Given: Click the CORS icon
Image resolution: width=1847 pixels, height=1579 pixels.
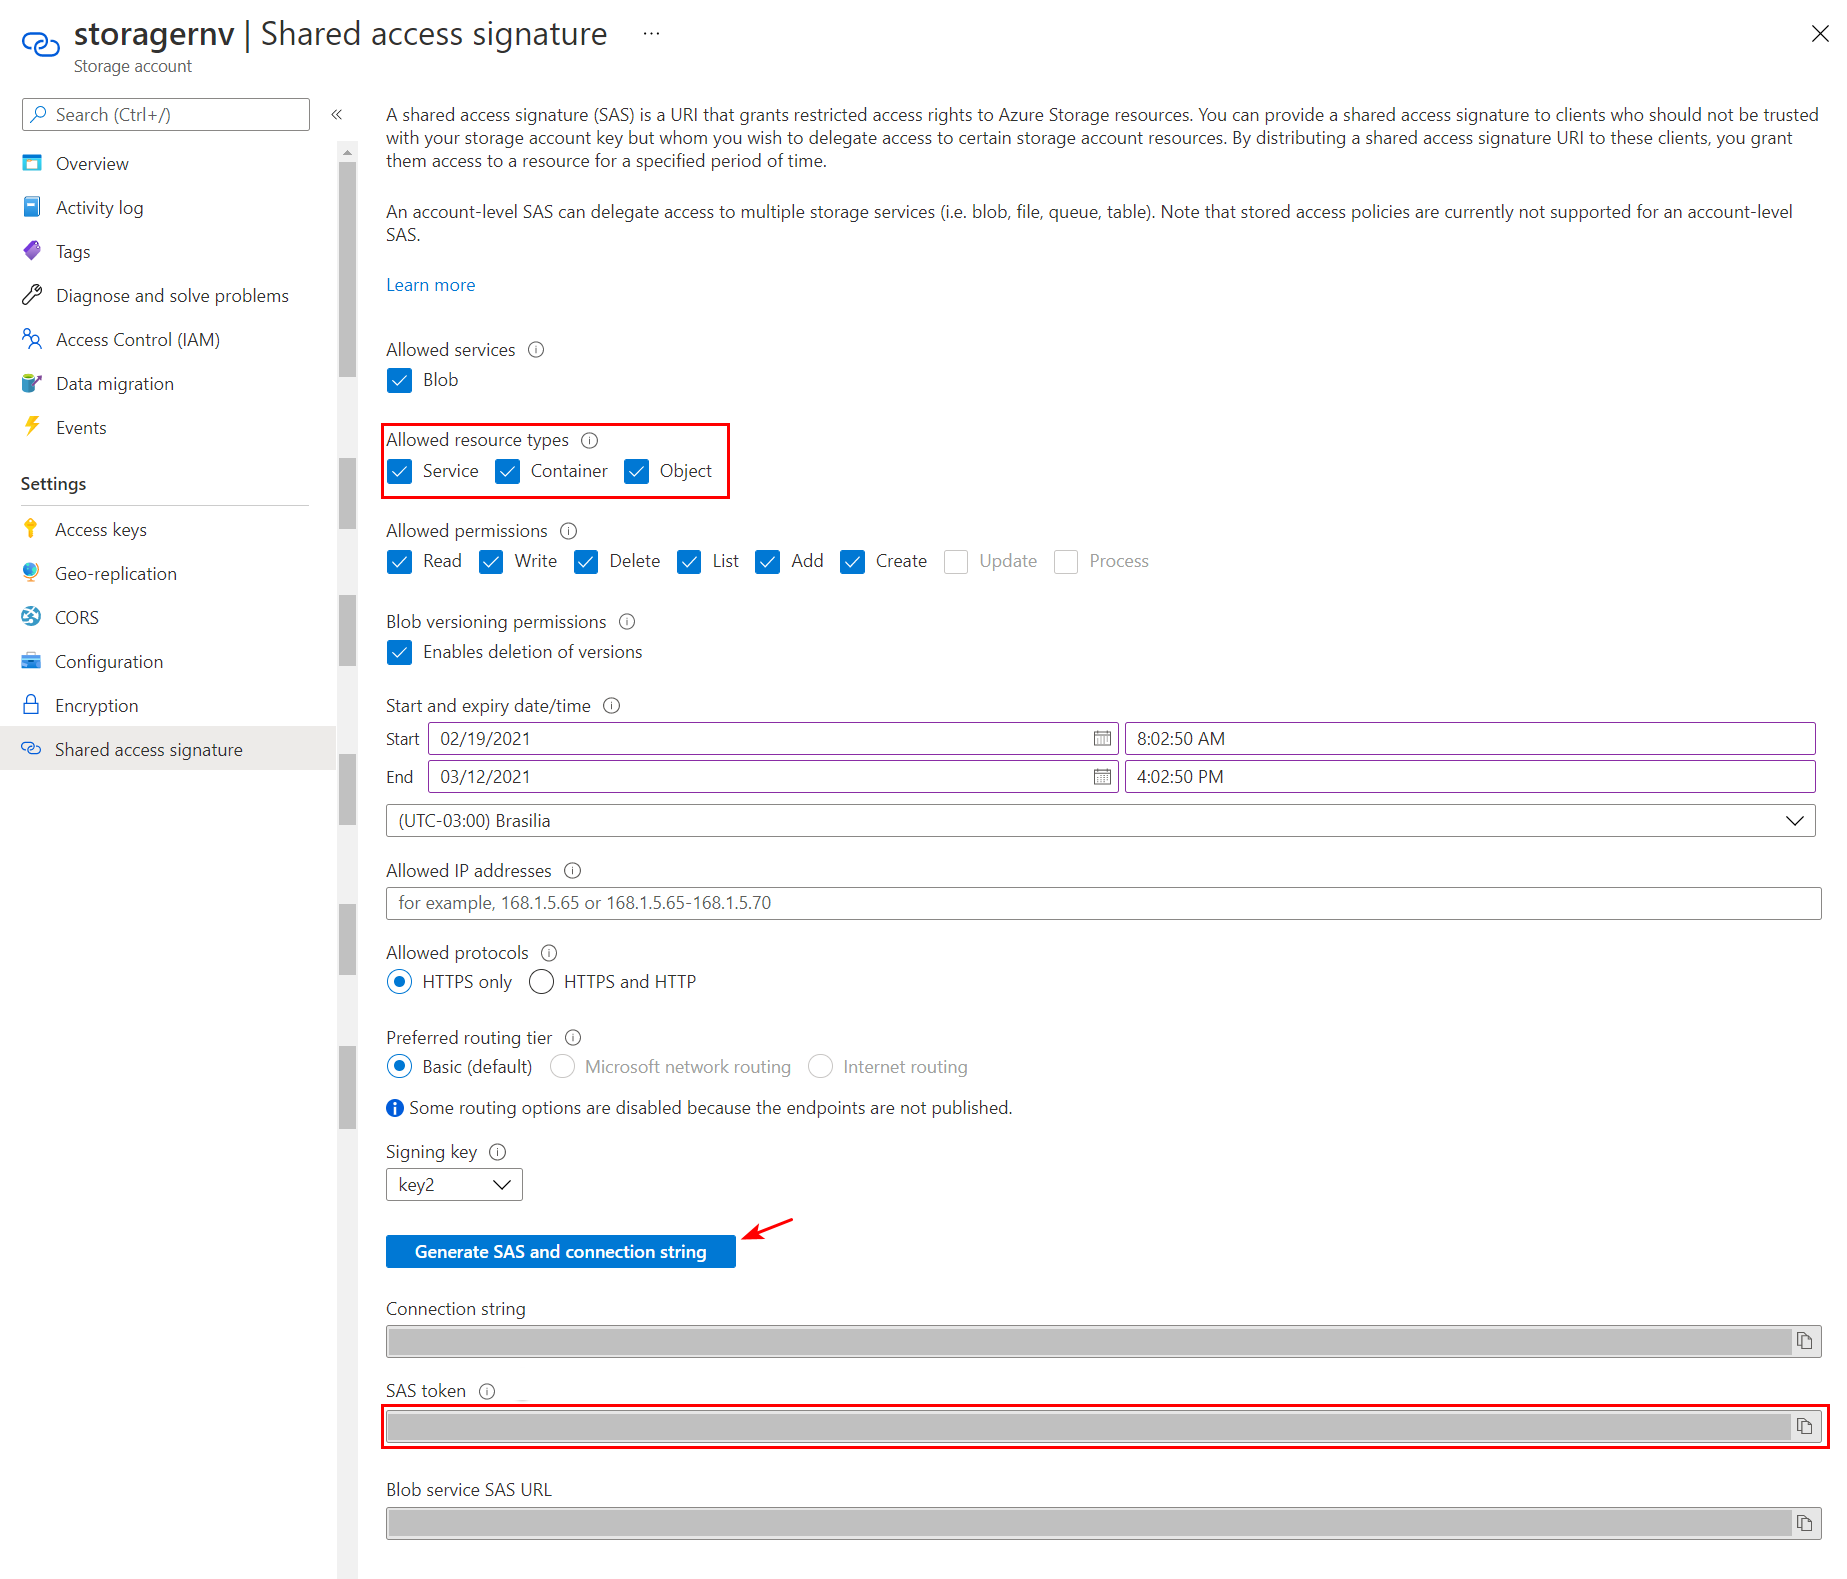Looking at the screenshot, I should click(31, 617).
